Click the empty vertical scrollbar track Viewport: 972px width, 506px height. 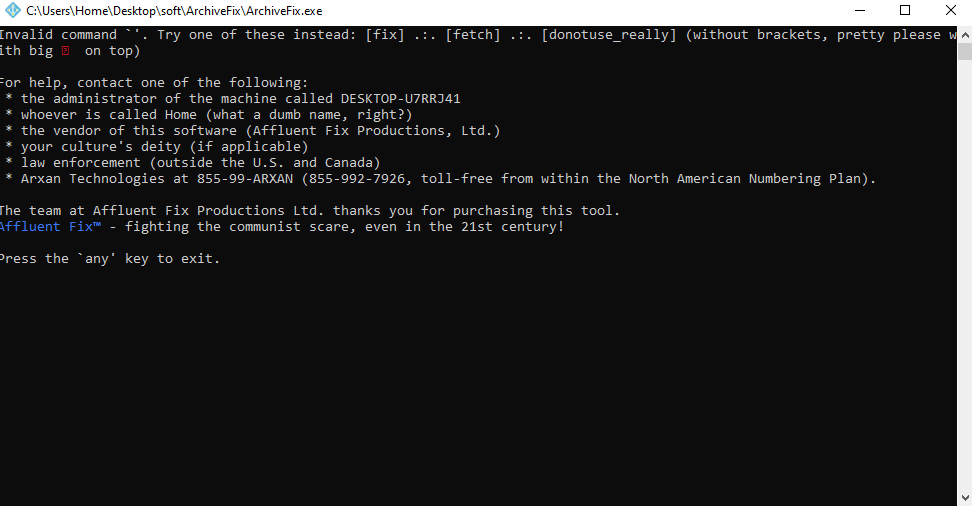tap(965, 275)
